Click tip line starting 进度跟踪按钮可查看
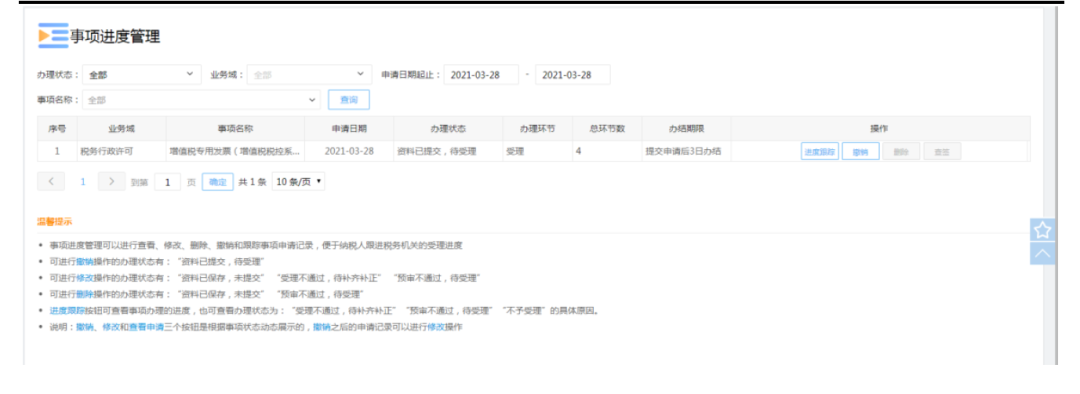 pyautogui.click(x=324, y=311)
